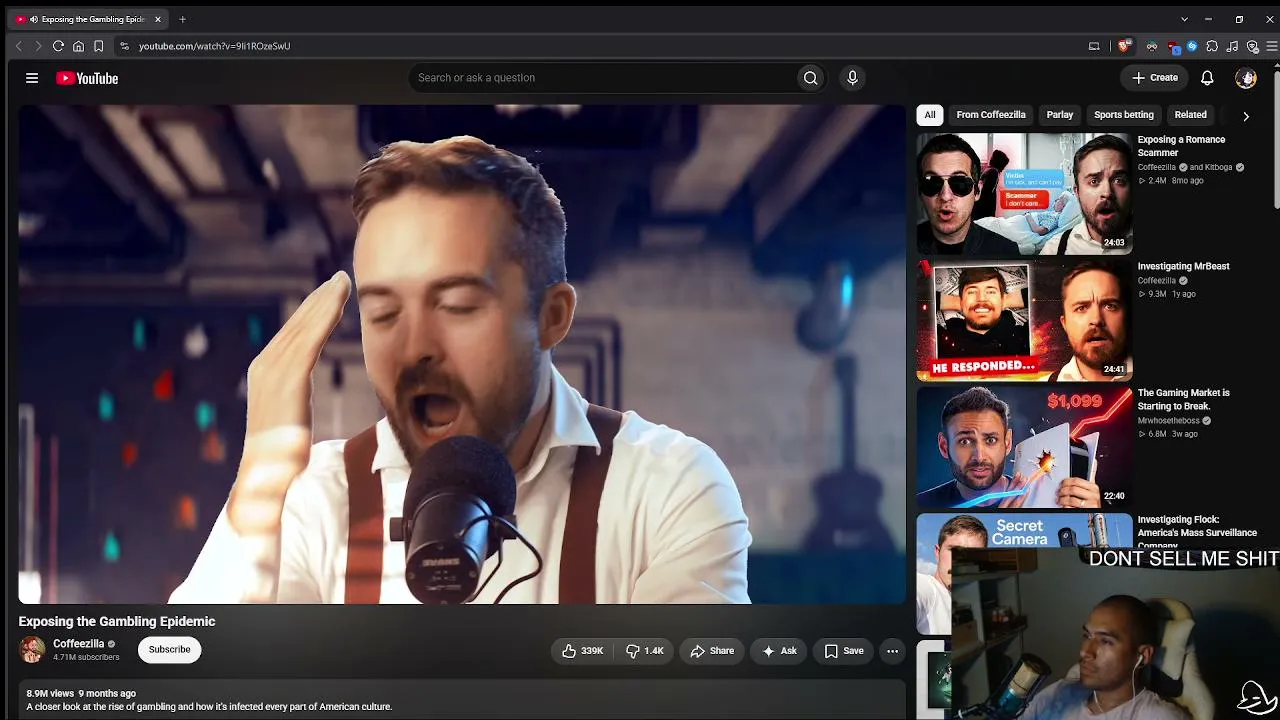Screen dimensions: 1280x720
Task: Select the Related chip
Action: (x=1190, y=115)
